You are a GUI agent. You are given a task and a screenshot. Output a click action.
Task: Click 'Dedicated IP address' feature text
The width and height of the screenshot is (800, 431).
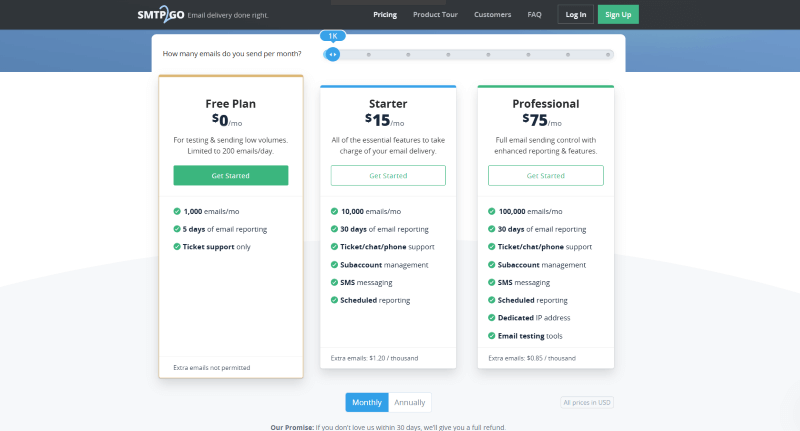coord(534,318)
